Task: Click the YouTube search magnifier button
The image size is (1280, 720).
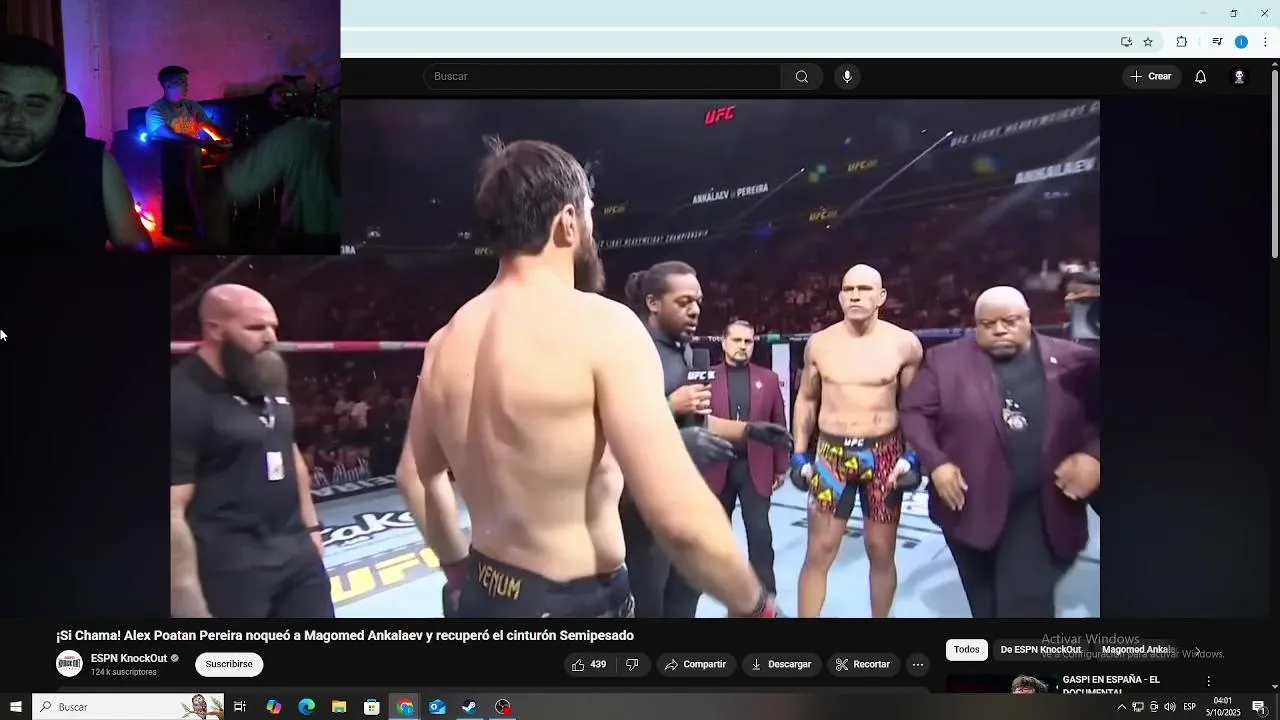Action: (x=802, y=77)
